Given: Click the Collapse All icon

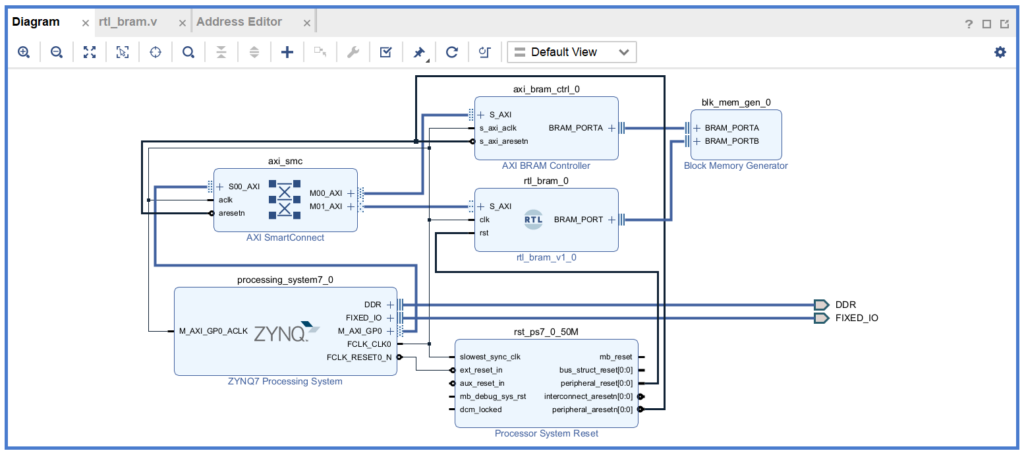Looking at the screenshot, I should [221, 52].
